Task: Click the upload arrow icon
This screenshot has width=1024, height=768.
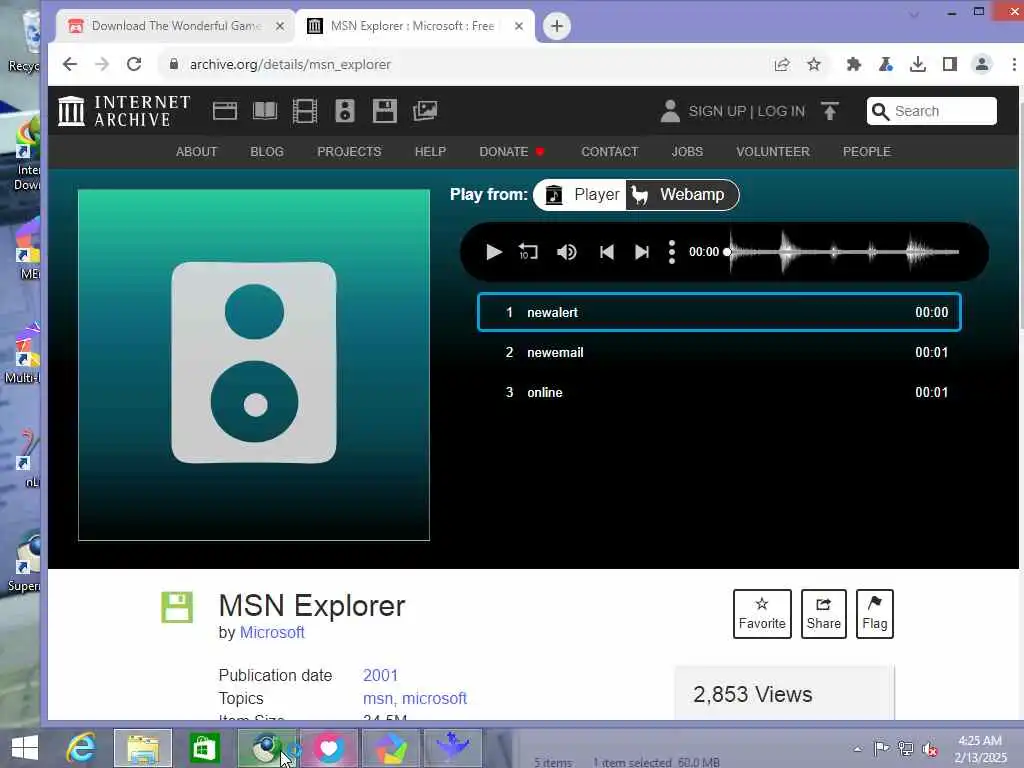Action: (829, 111)
